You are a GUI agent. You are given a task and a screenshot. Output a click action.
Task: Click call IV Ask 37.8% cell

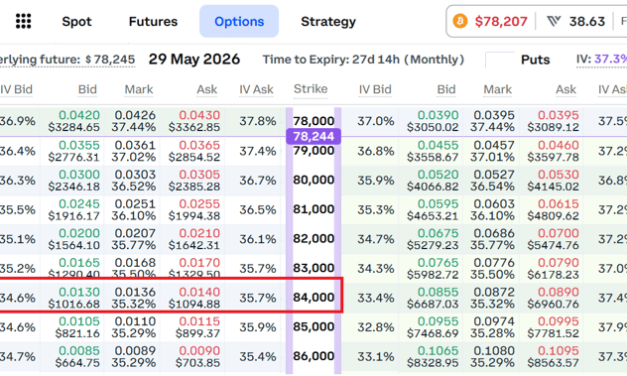(x=258, y=121)
